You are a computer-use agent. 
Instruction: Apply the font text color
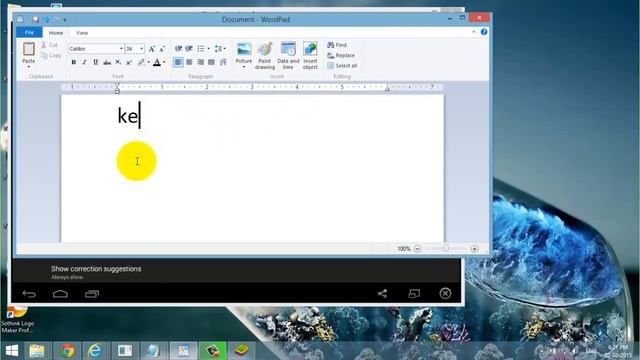pos(157,62)
